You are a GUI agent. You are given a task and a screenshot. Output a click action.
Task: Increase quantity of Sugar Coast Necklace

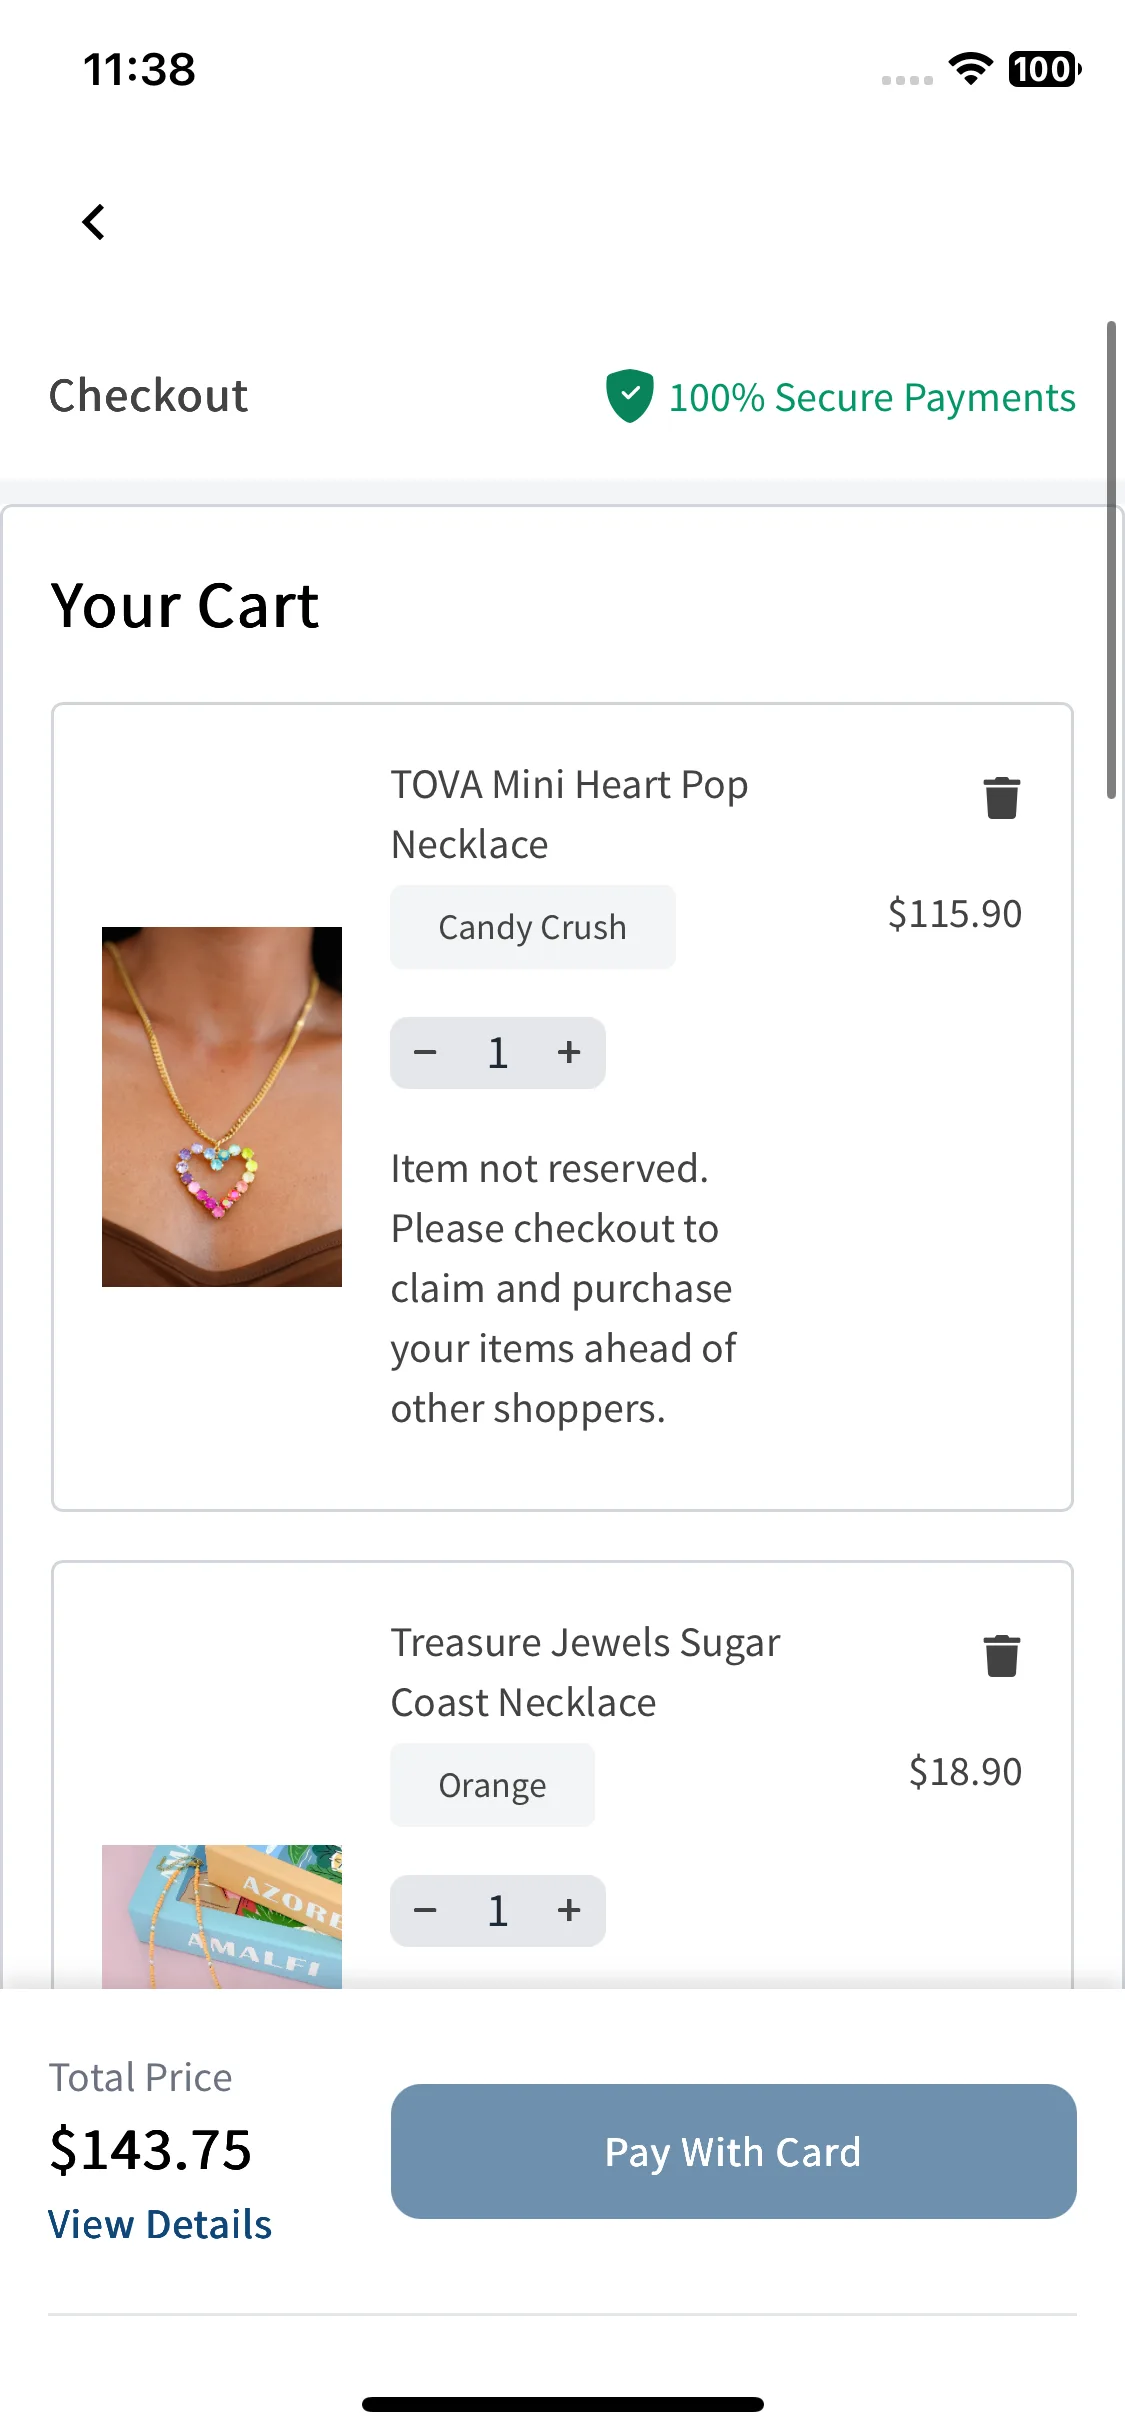[x=569, y=1910]
